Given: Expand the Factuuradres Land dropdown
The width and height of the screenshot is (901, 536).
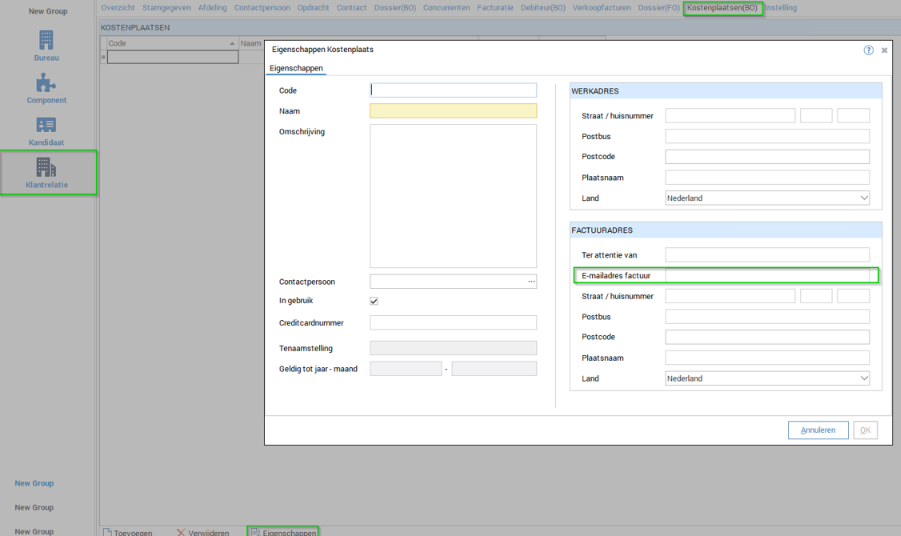Looking at the screenshot, I should pos(863,379).
